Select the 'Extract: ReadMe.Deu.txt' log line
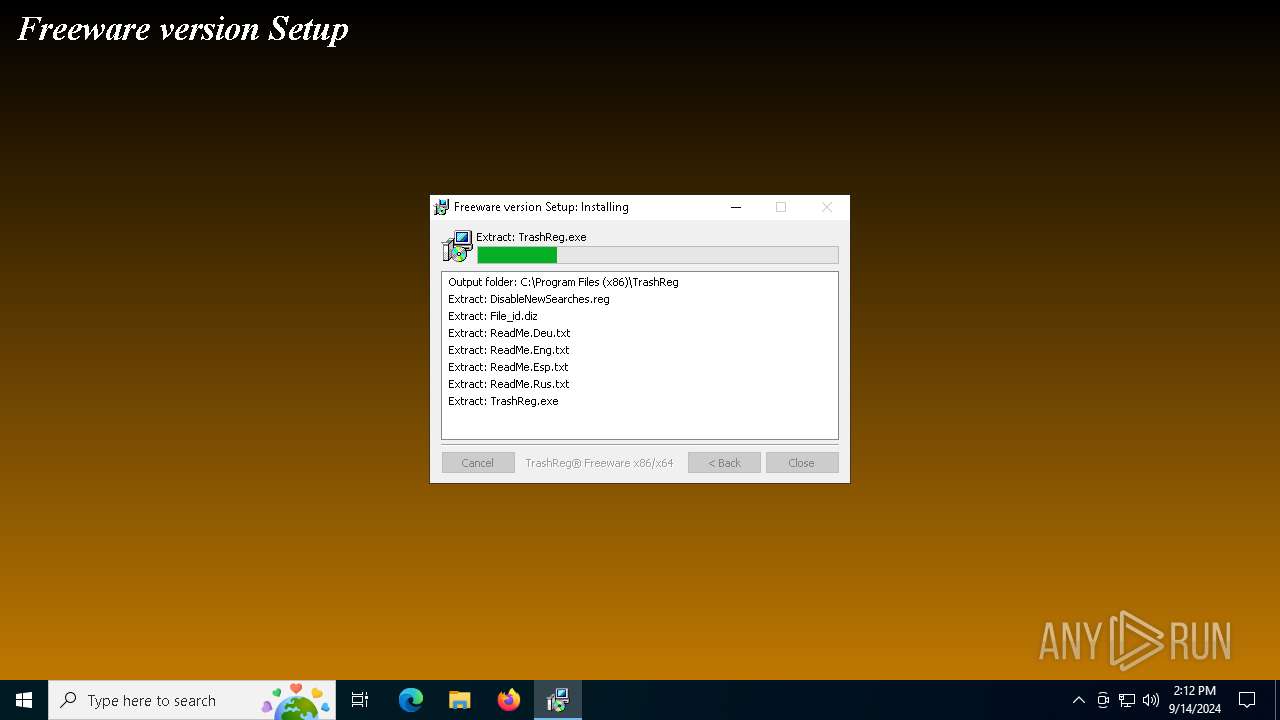This screenshot has width=1280, height=720. (509, 333)
